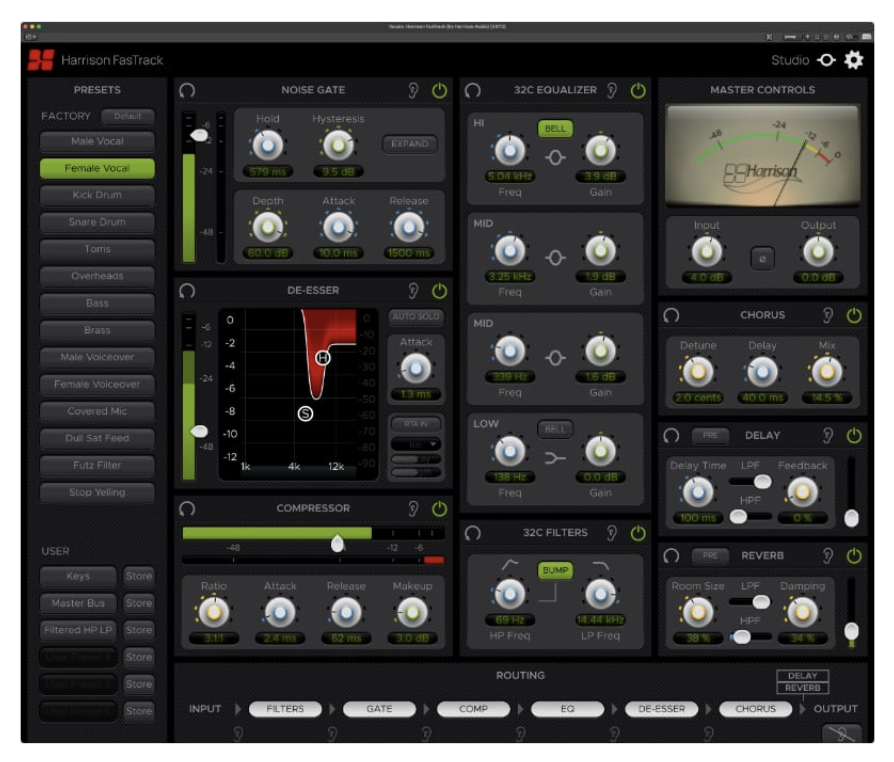Click the Master Input gain knob
The width and height of the screenshot is (894, 762).
[x=707, y=251]
